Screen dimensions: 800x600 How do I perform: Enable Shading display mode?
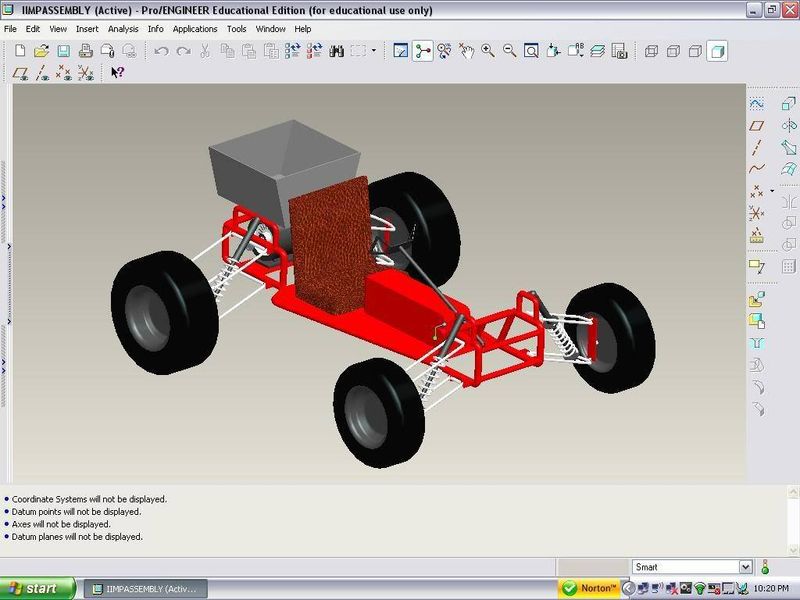tap(717, 51)
